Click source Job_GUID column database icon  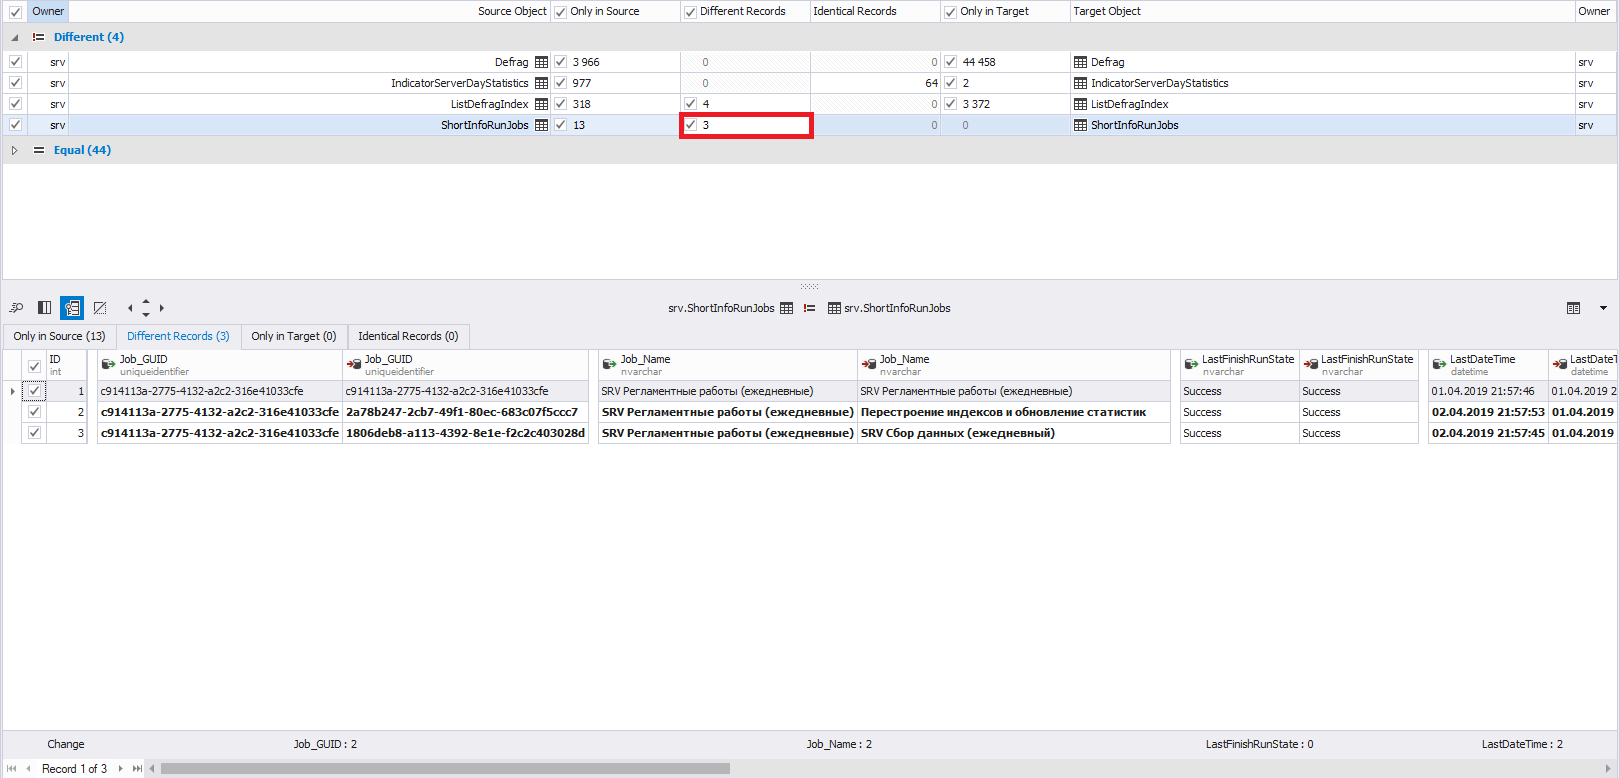[108, 364]
